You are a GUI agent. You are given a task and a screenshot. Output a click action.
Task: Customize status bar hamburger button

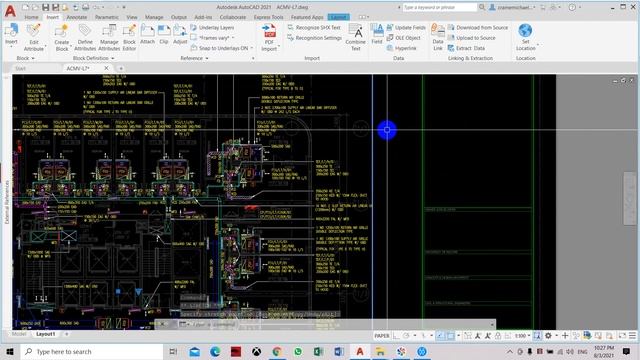point(632,336)
